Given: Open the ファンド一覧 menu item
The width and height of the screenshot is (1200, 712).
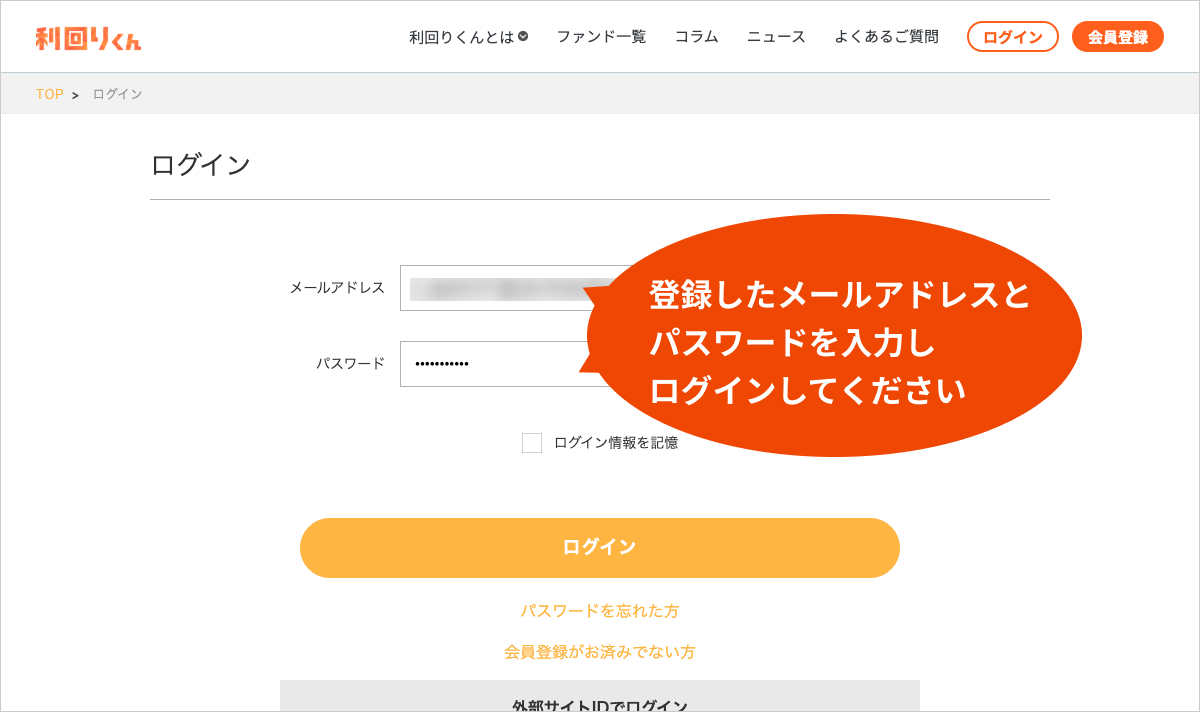Looking at the screenshot, I should click(x=601, y=37).
